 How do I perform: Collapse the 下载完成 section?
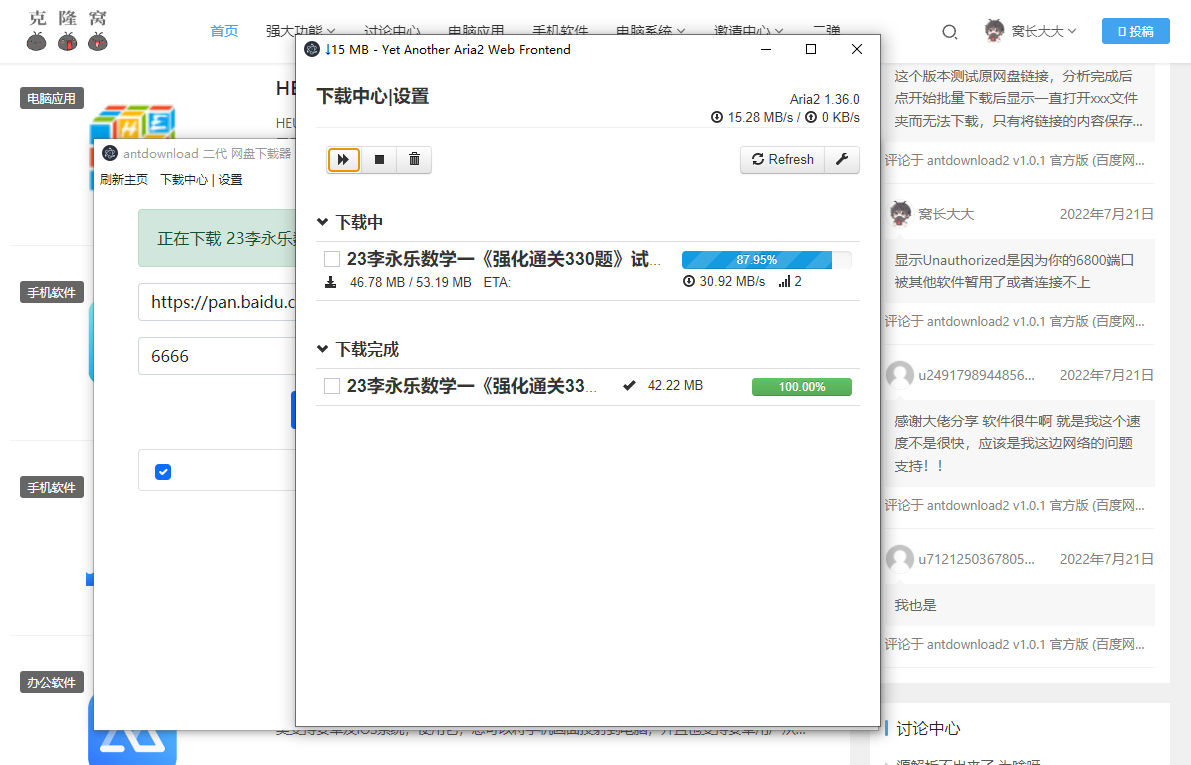(321, 349)
